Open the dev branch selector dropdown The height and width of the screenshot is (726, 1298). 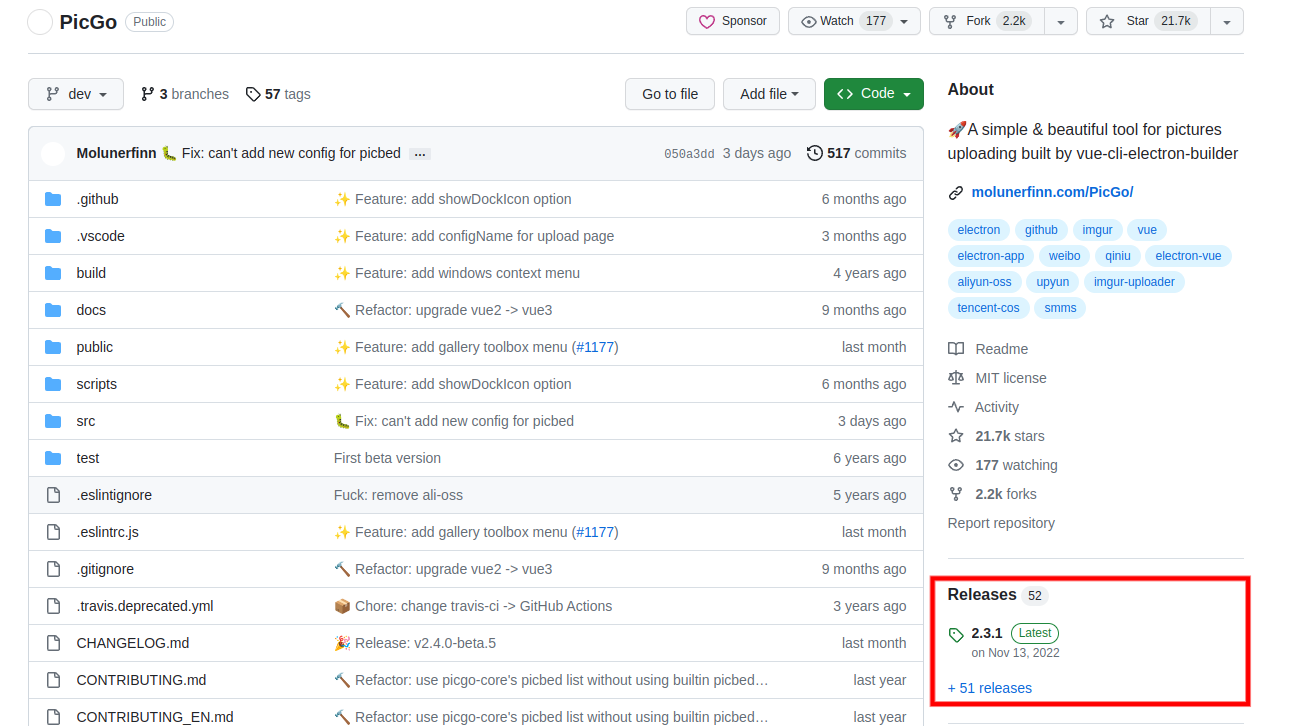[76, 94]
